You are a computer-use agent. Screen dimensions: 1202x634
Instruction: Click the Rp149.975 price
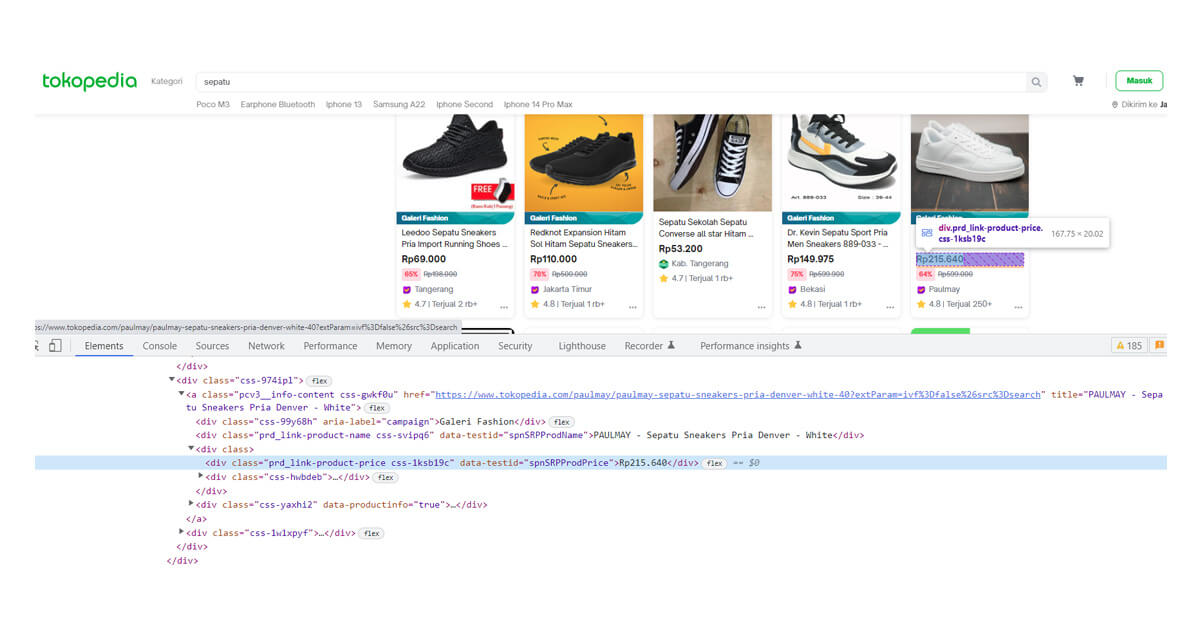tap(810, 259)
